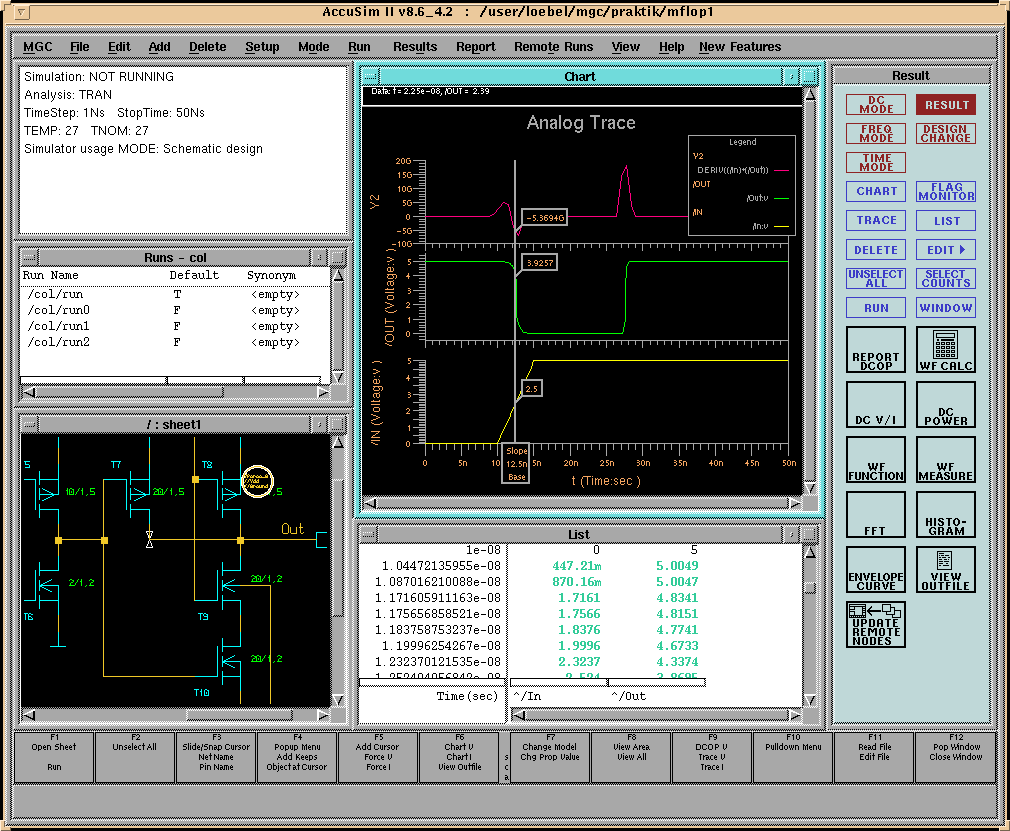Screen dimensions: 1010x831
Task: Click the UPDATE REMOTE NODES icon
Action: pos(875,624)
